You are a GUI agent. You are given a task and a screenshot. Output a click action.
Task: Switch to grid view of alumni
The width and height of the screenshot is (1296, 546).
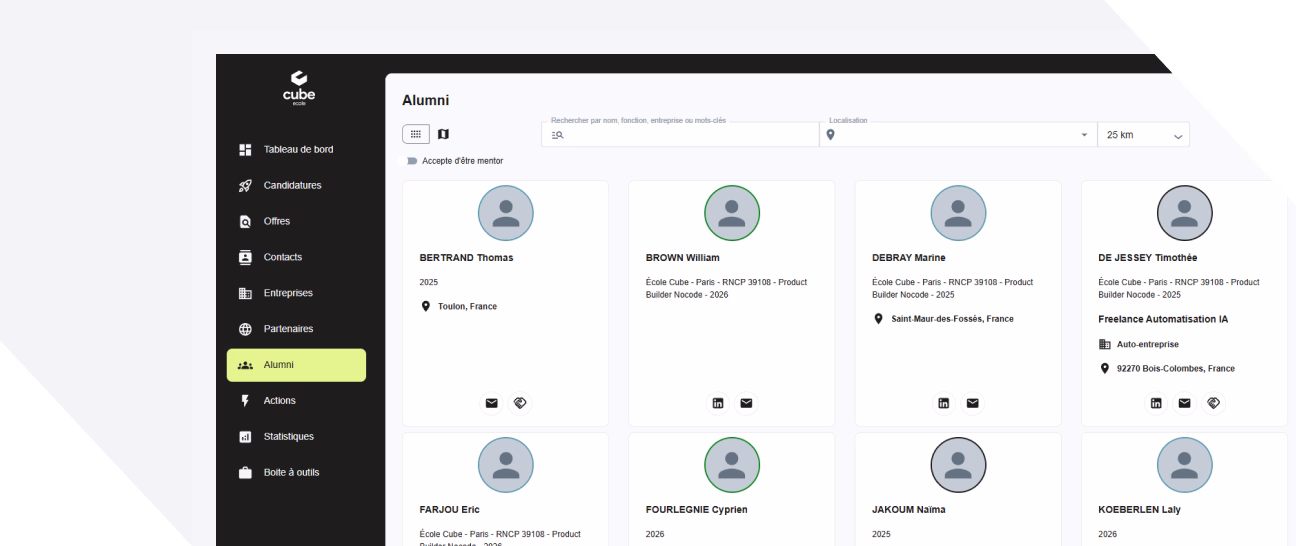(415, 134)
